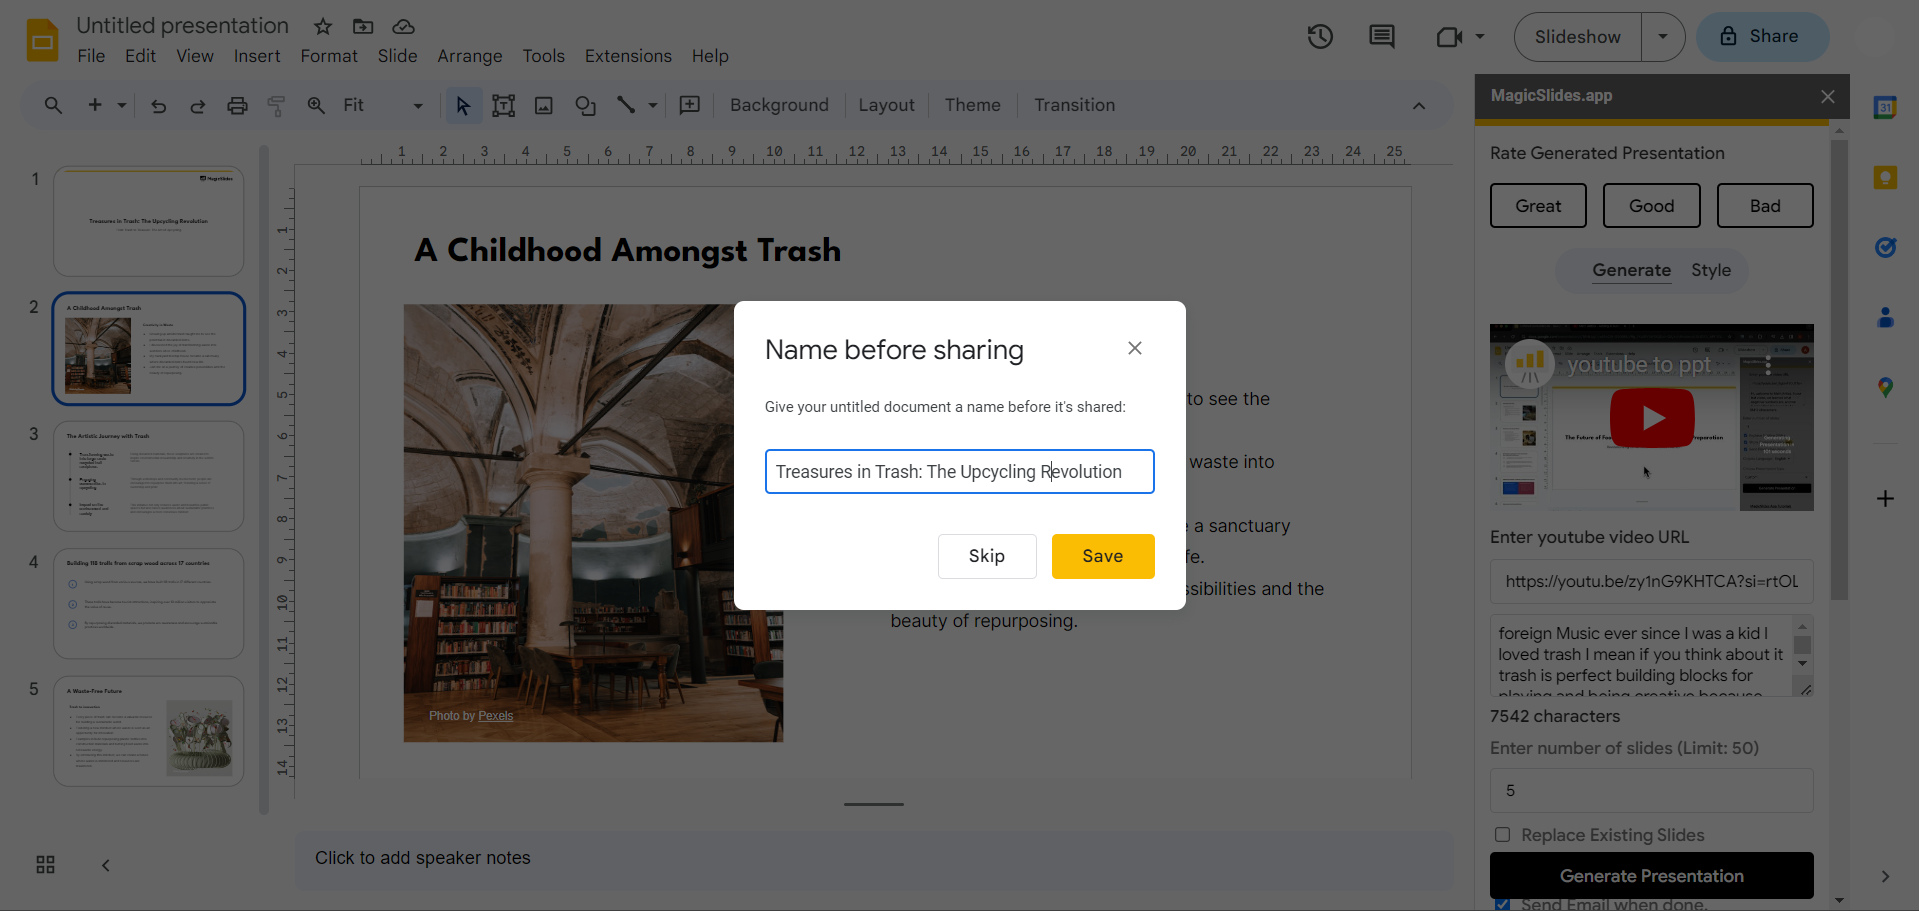This screenshot has height=911, width=1919.
Task: Expand the Slideshow options dropdown arrow
Action: click(1662, 37)
